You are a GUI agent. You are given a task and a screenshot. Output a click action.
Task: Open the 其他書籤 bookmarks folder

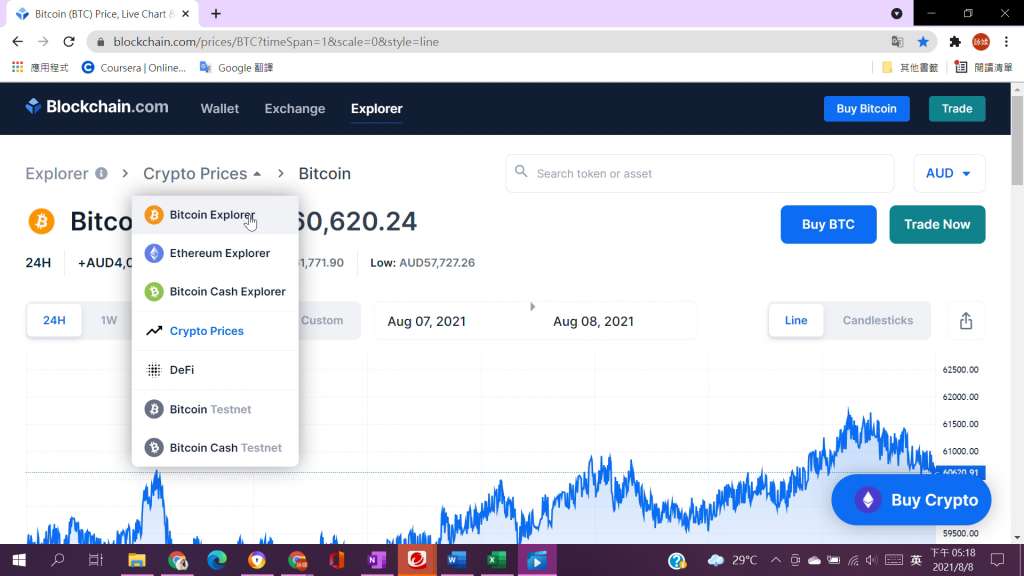pyautogui.click(x=910, y=68)
